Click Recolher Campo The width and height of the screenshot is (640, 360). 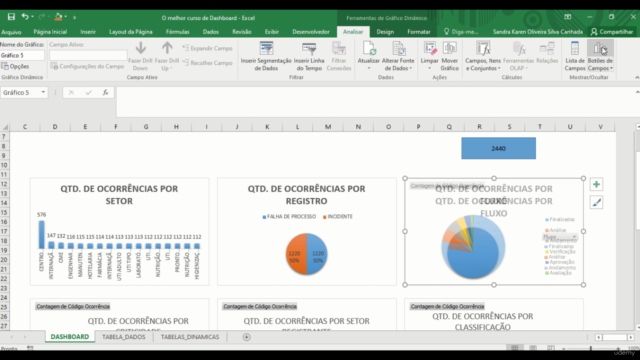[207, 63]
